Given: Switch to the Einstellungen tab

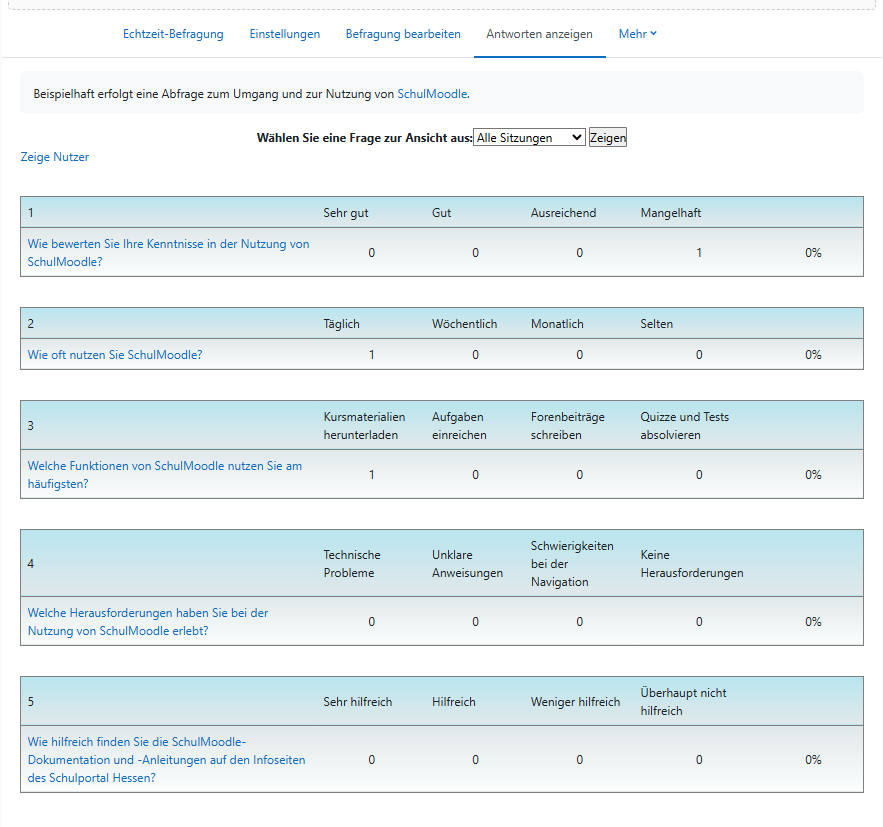Looking at the screenshot, I should [284, 34].
